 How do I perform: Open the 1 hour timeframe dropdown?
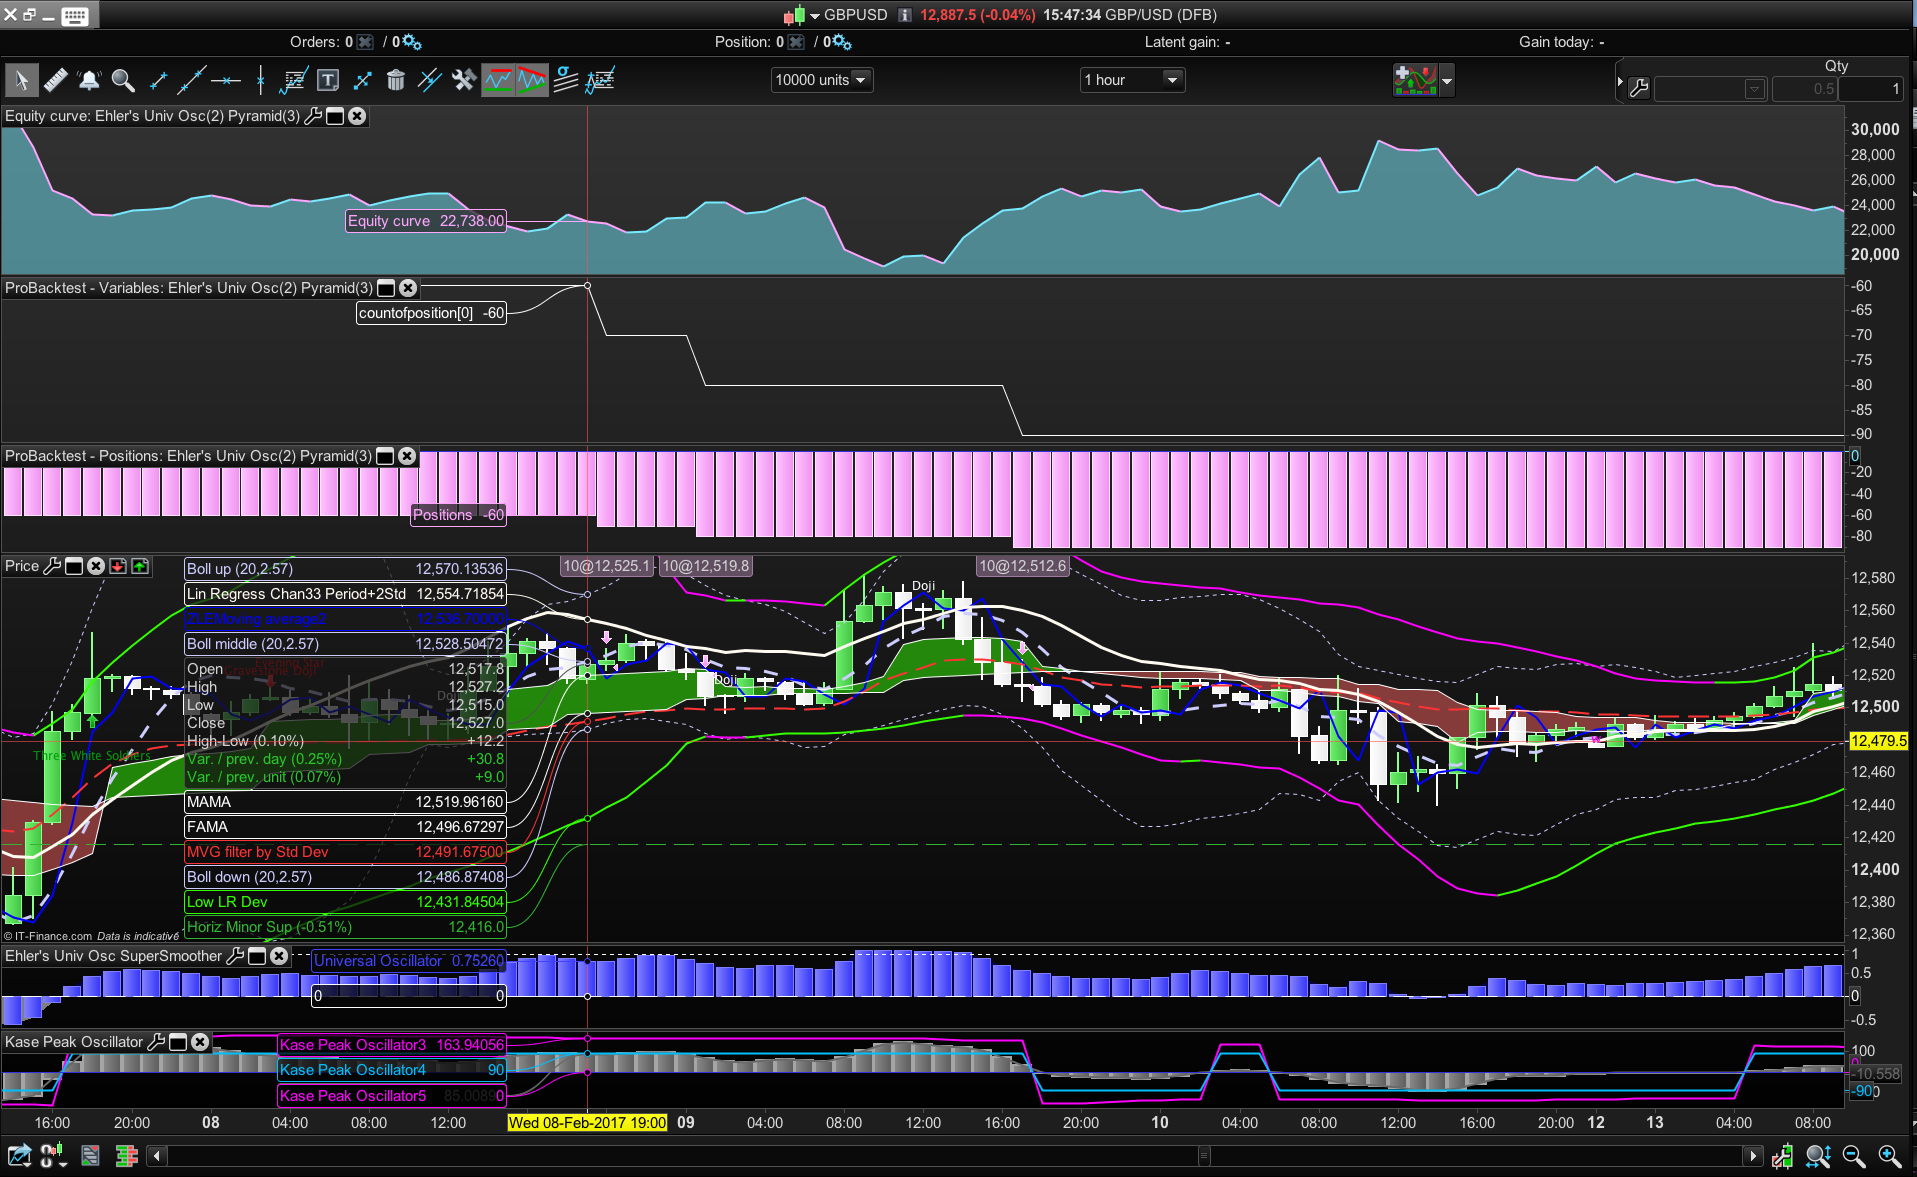pyautogui.click(x=1132, y=80)
